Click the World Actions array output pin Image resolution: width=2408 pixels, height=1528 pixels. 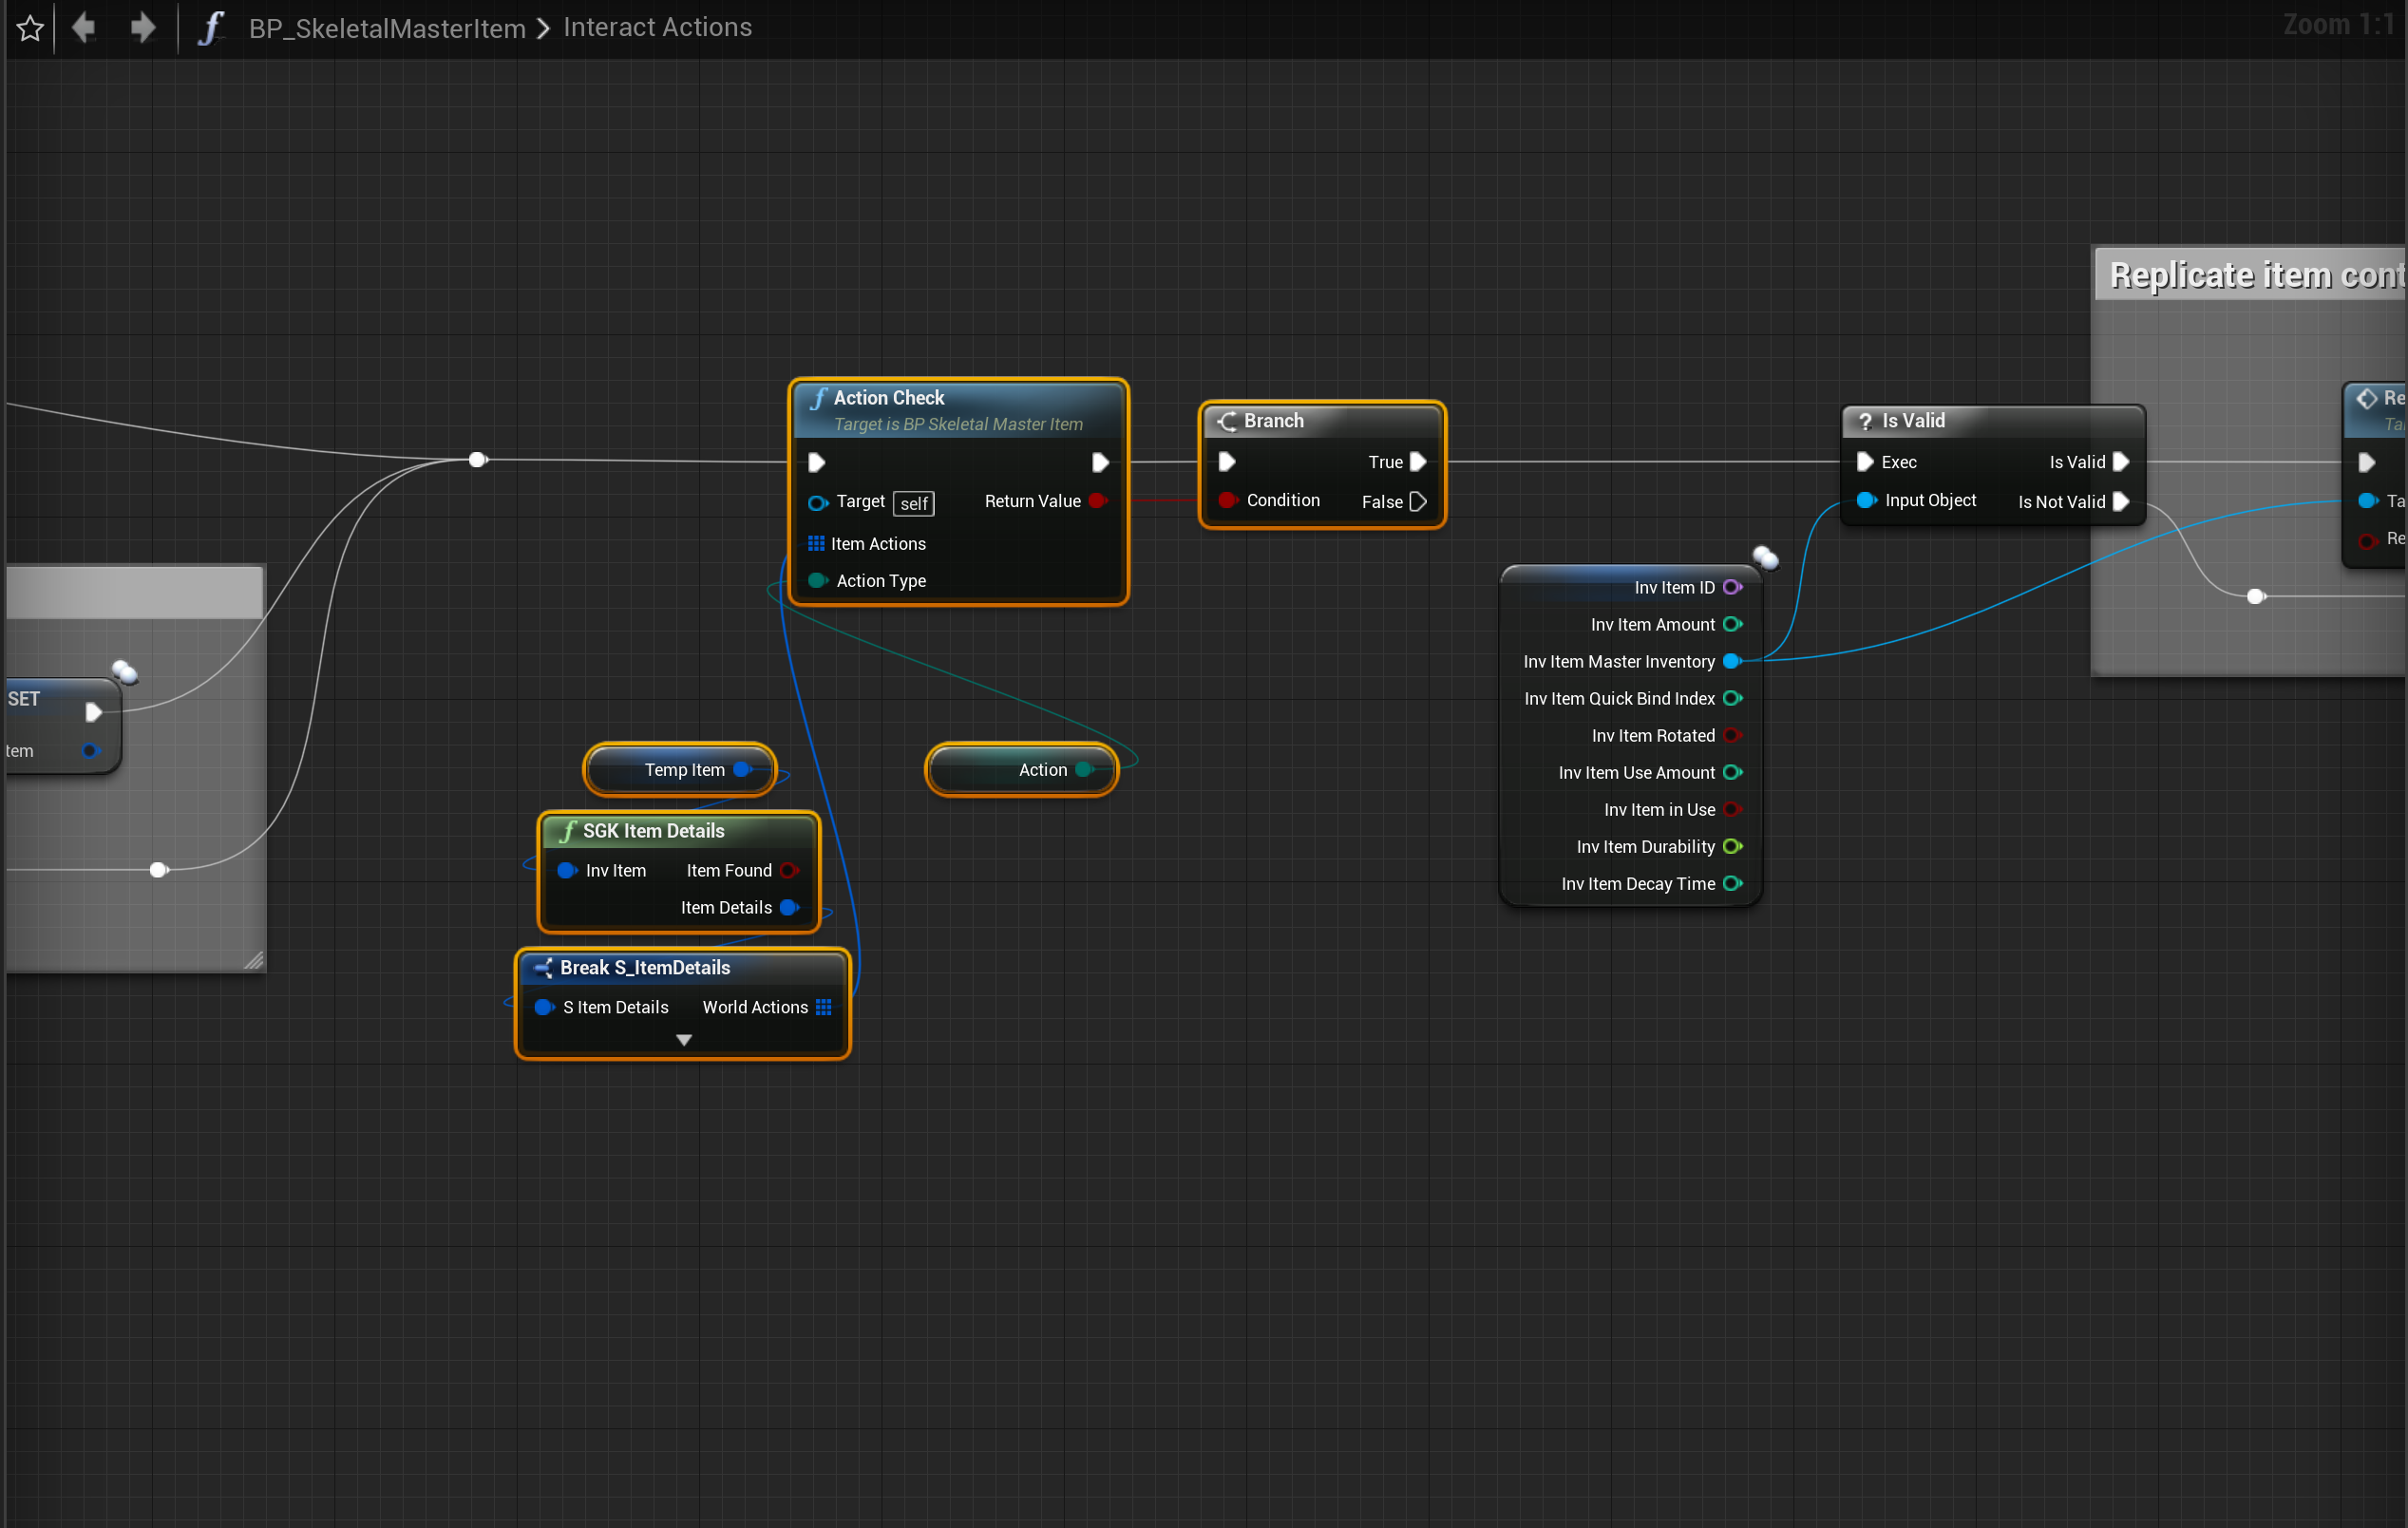click(x=824, y=1007)
